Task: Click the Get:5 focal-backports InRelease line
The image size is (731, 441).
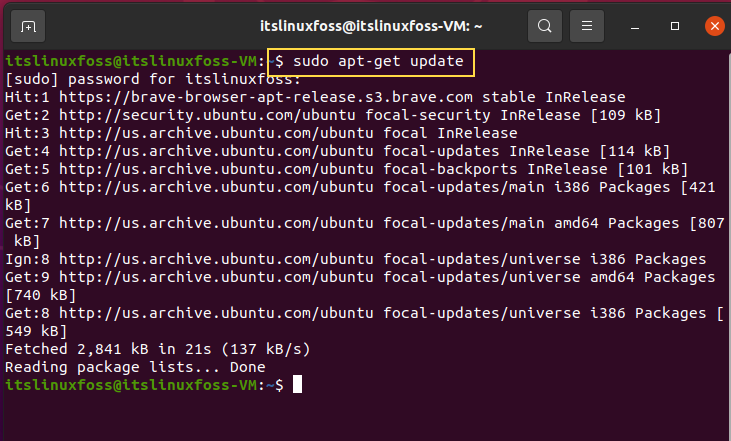Action: (x=346, y=169)
